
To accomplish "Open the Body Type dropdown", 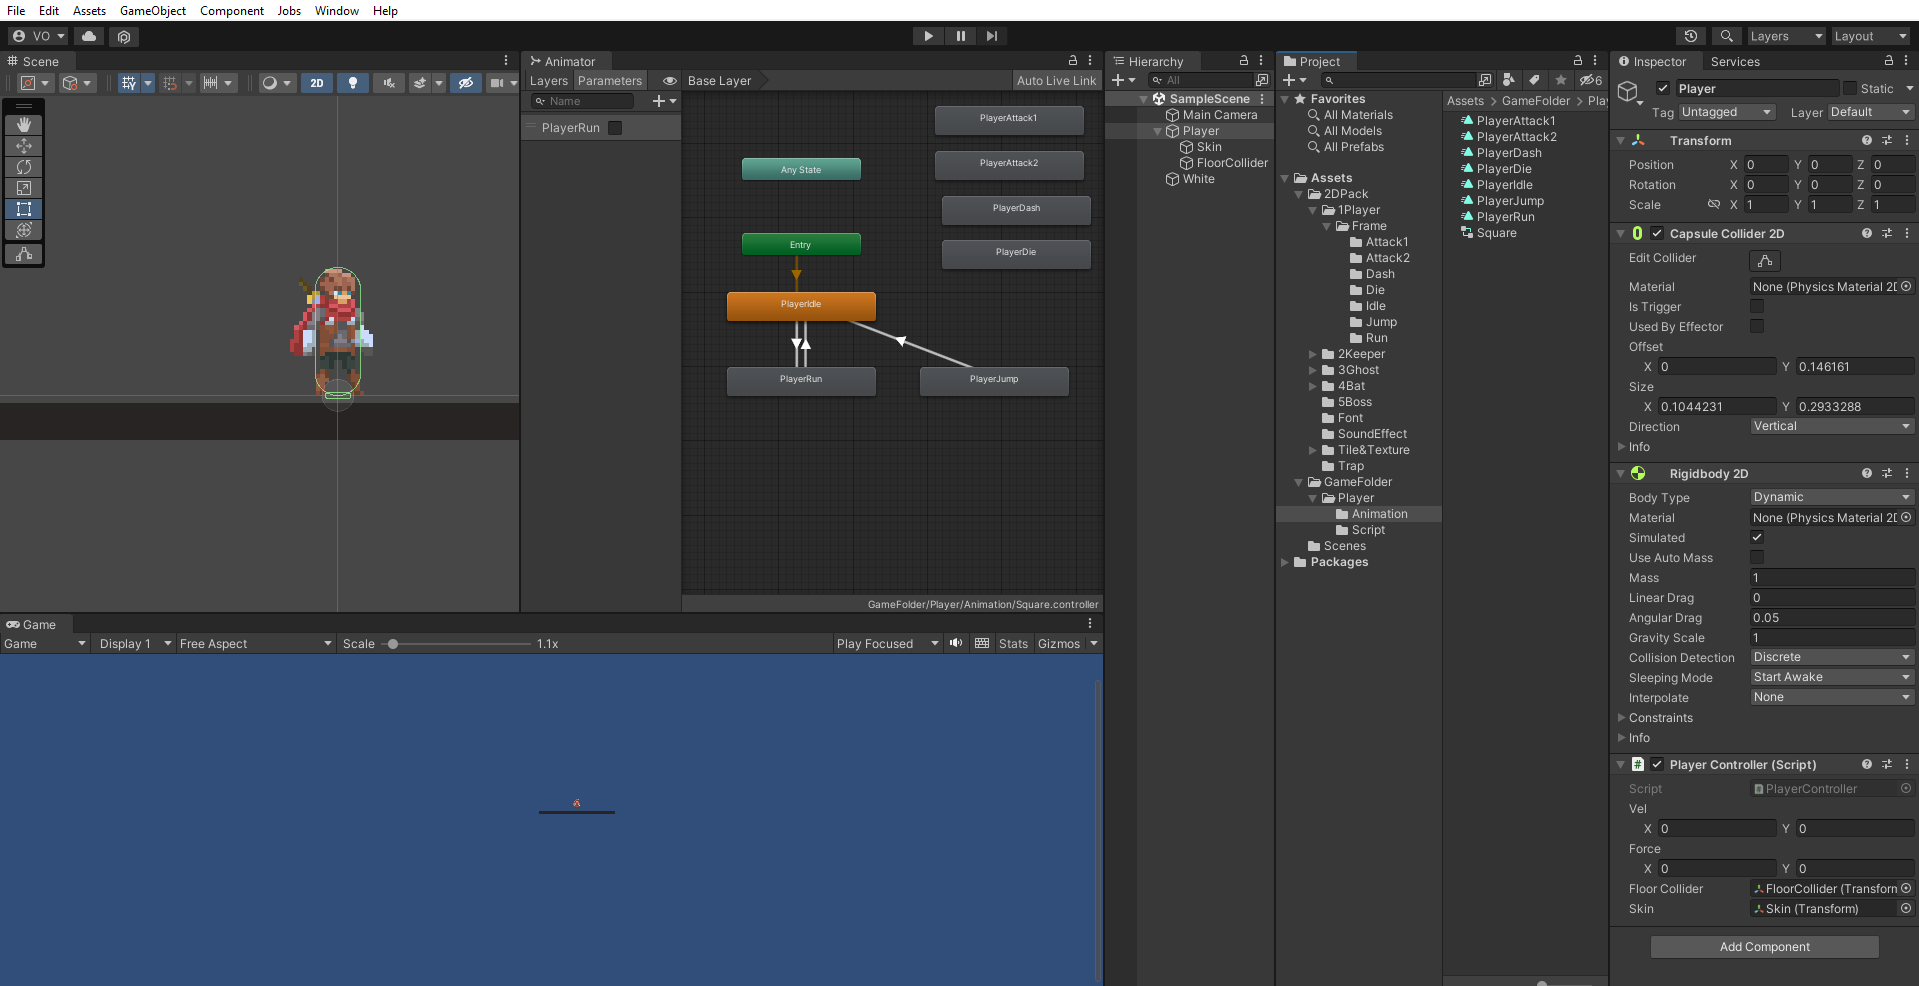I will click(x=1831, y=497).
